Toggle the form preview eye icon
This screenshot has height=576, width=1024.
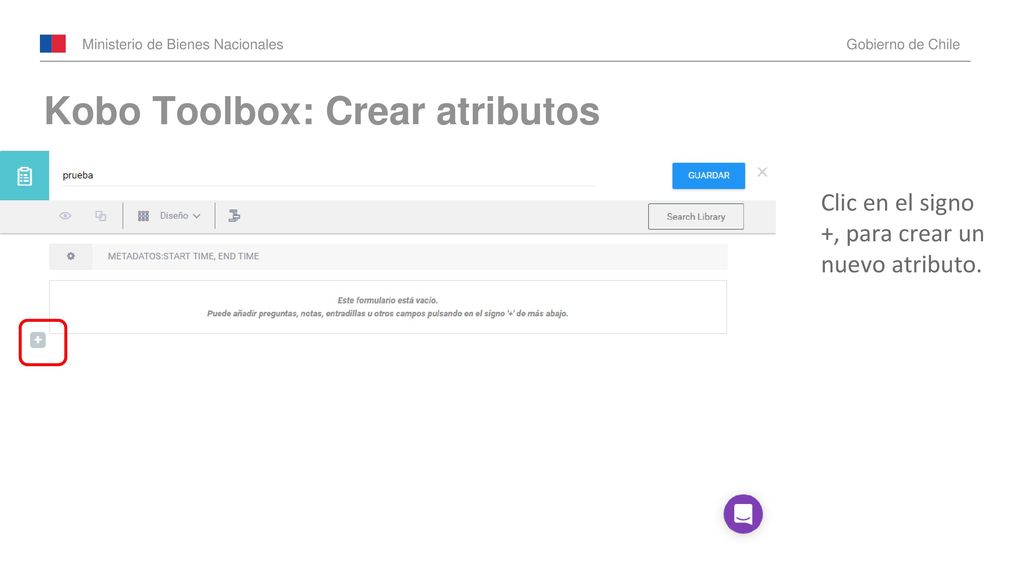tap(65, 216)
